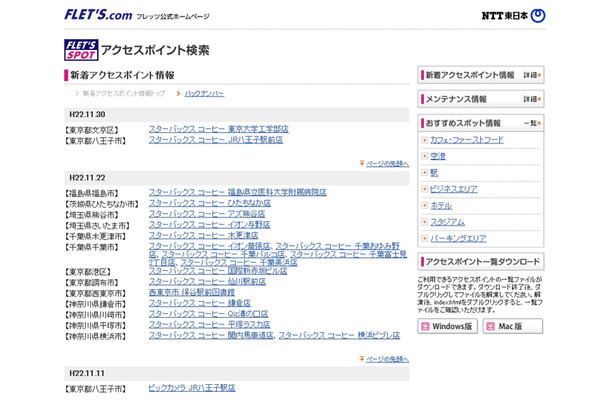
Task: Click the 【東京都港区】 label
Action: click(88, 272)
